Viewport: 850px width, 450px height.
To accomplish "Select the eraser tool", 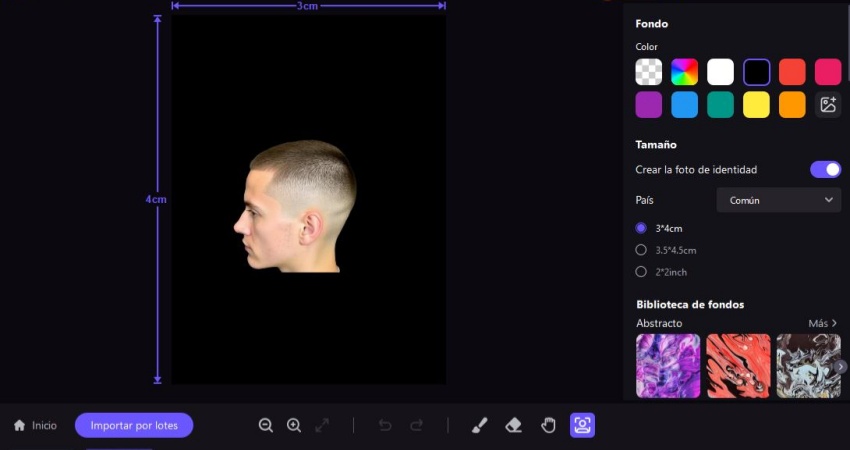I will [514, 425].
